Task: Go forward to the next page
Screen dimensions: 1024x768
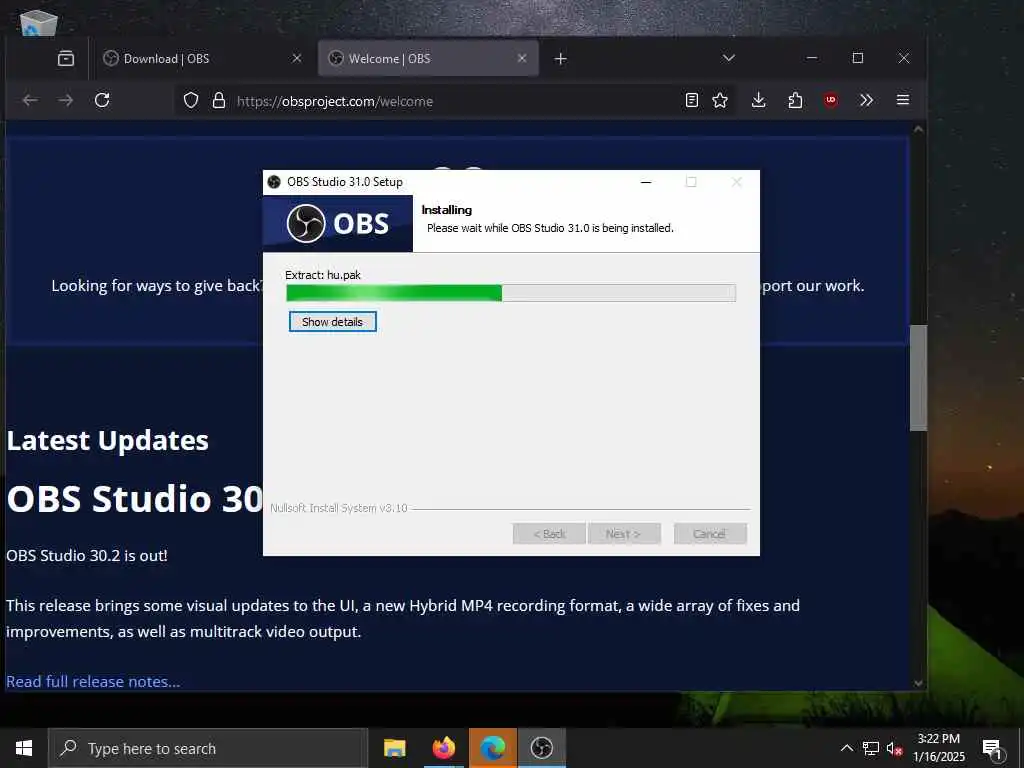Action: pos(65,101)
